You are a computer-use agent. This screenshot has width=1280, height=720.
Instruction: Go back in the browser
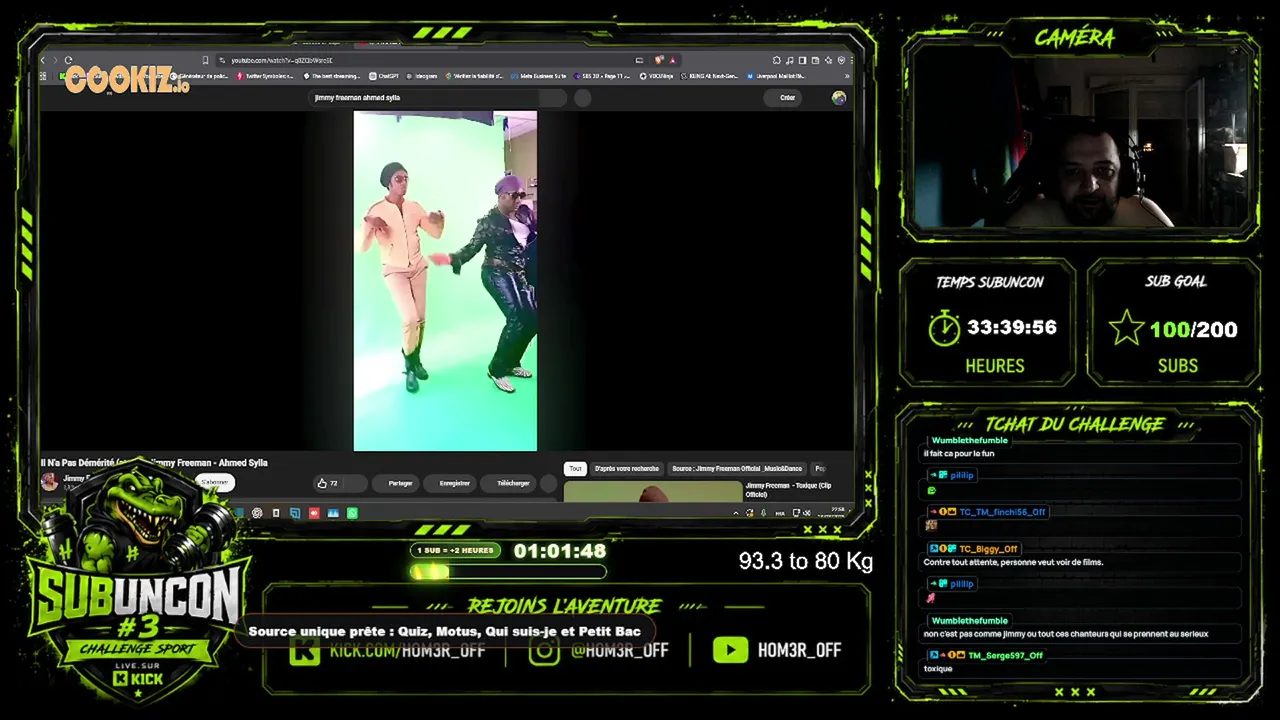pos(43,60)
